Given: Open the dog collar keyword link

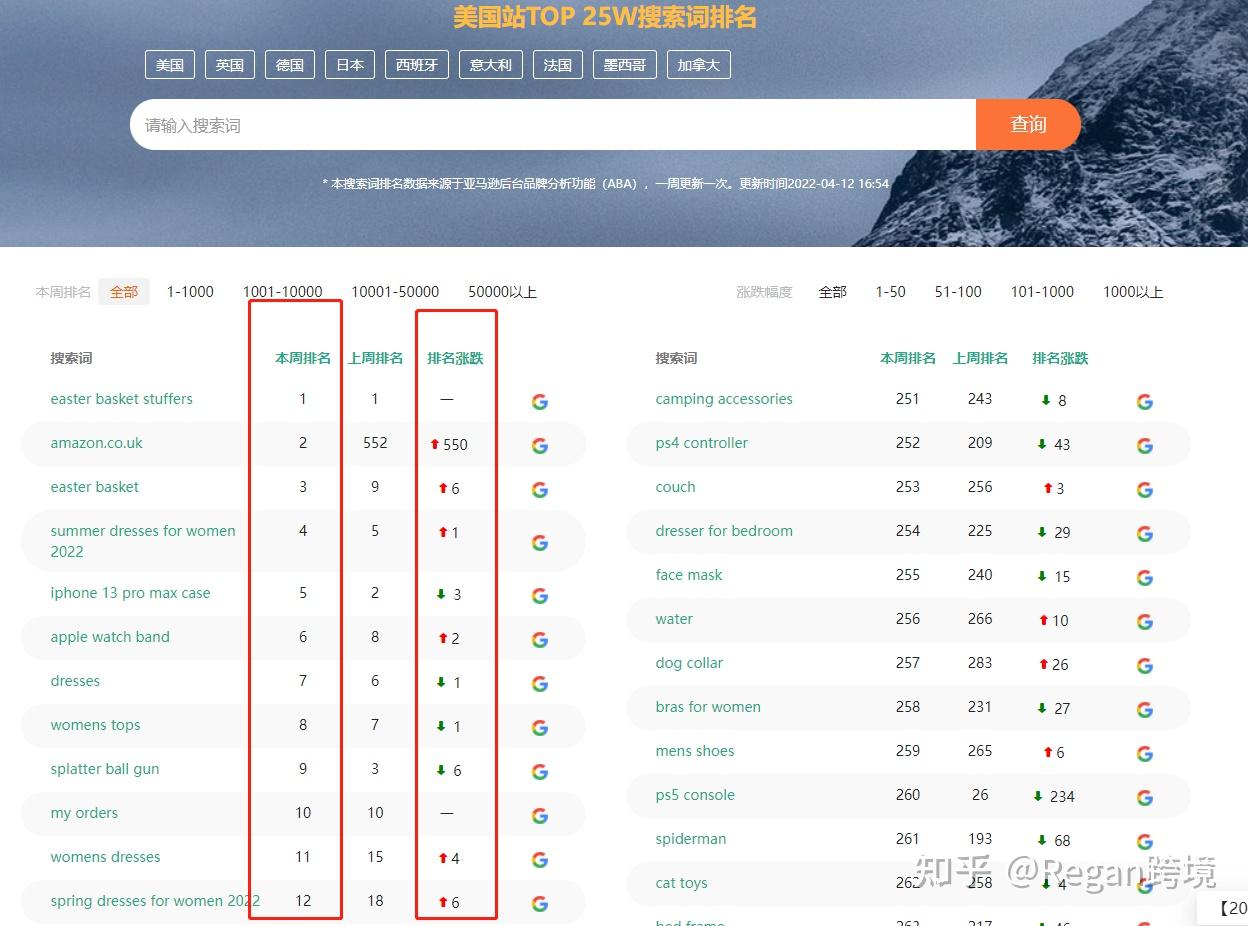Looking at the screenshot, I should click(689, 663).
